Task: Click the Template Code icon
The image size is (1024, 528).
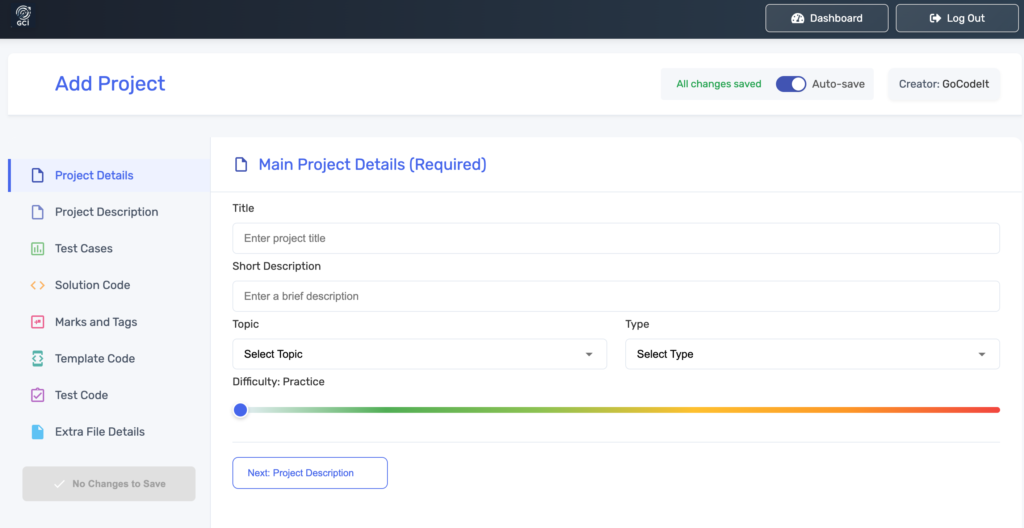Action: 38,358
